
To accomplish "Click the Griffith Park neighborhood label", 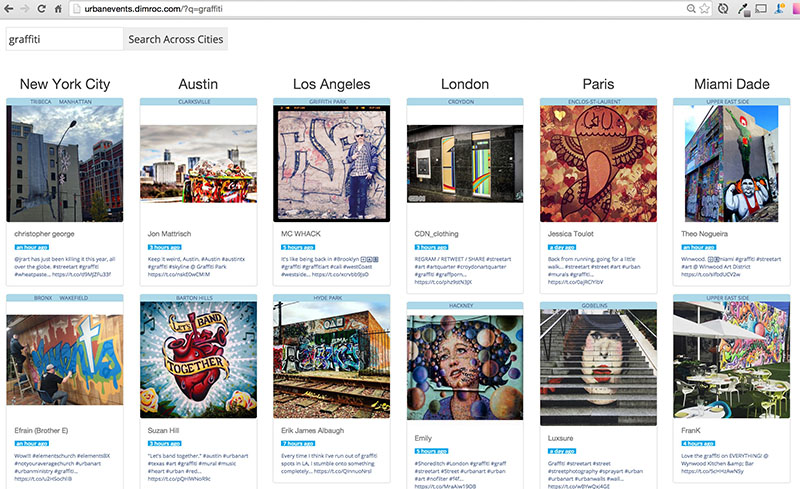I will click(331, 102).
